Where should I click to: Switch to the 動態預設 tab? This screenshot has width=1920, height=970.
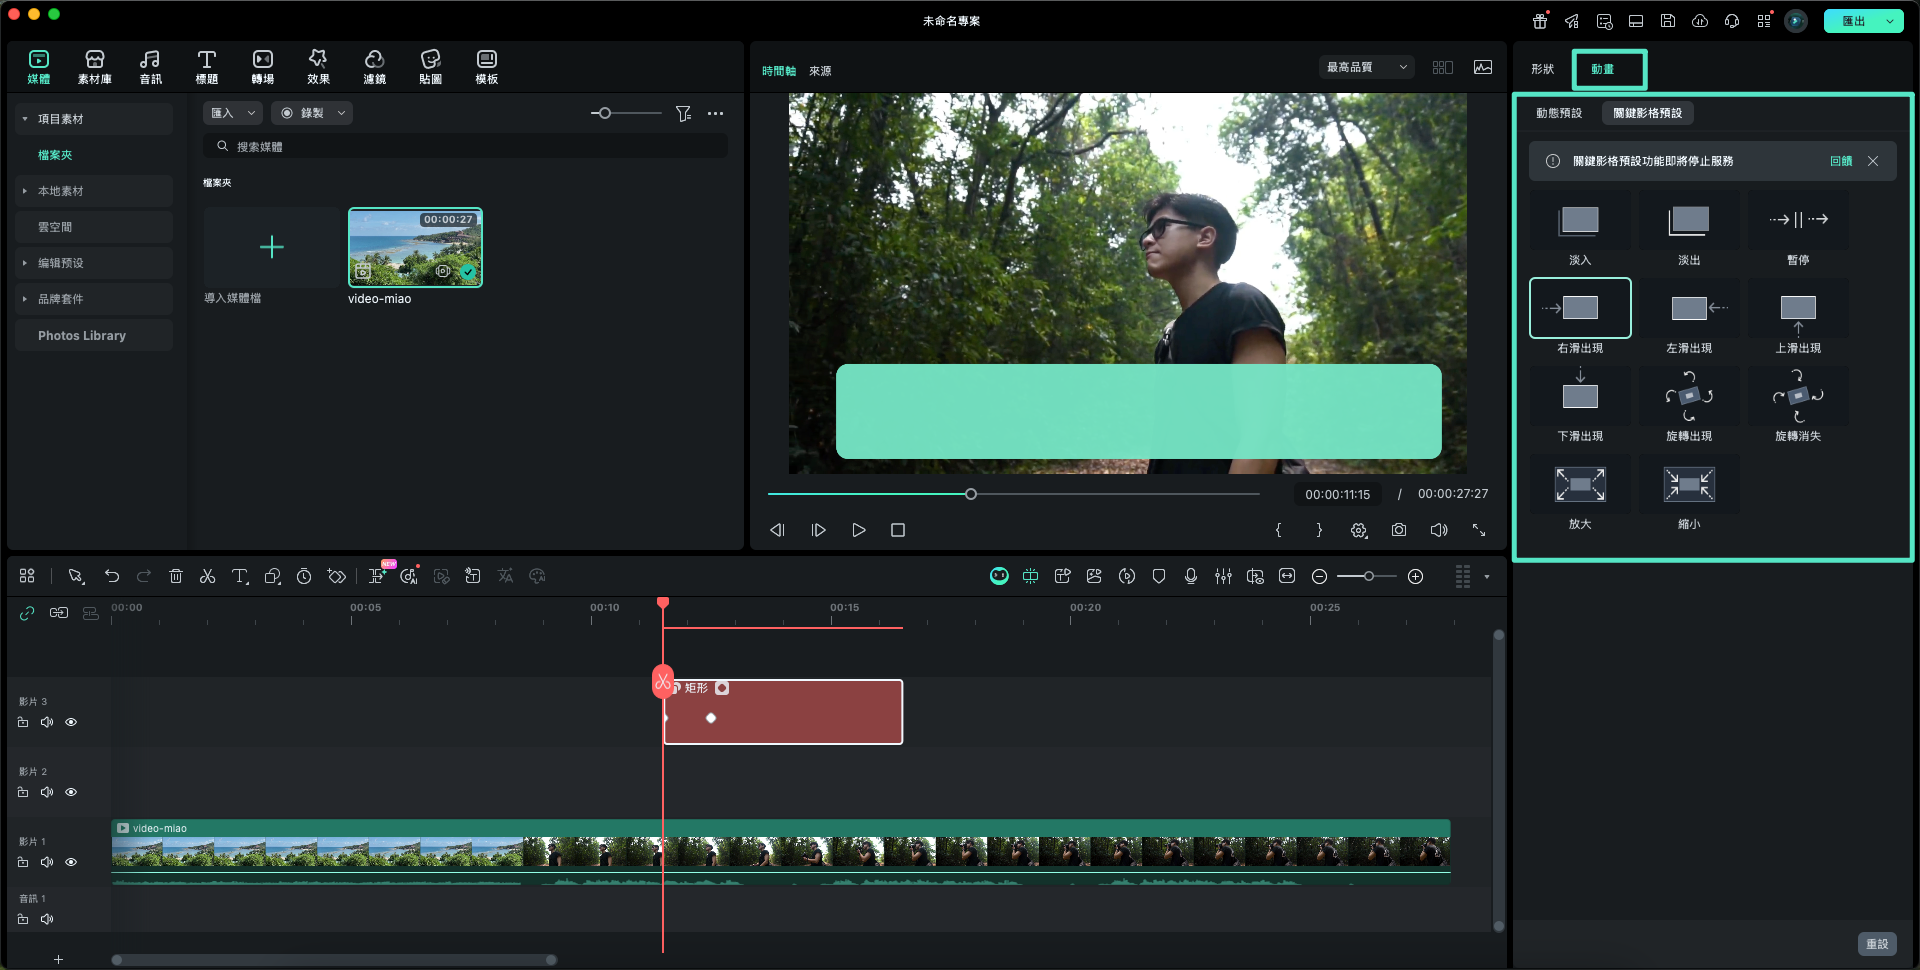[1558, 113]
